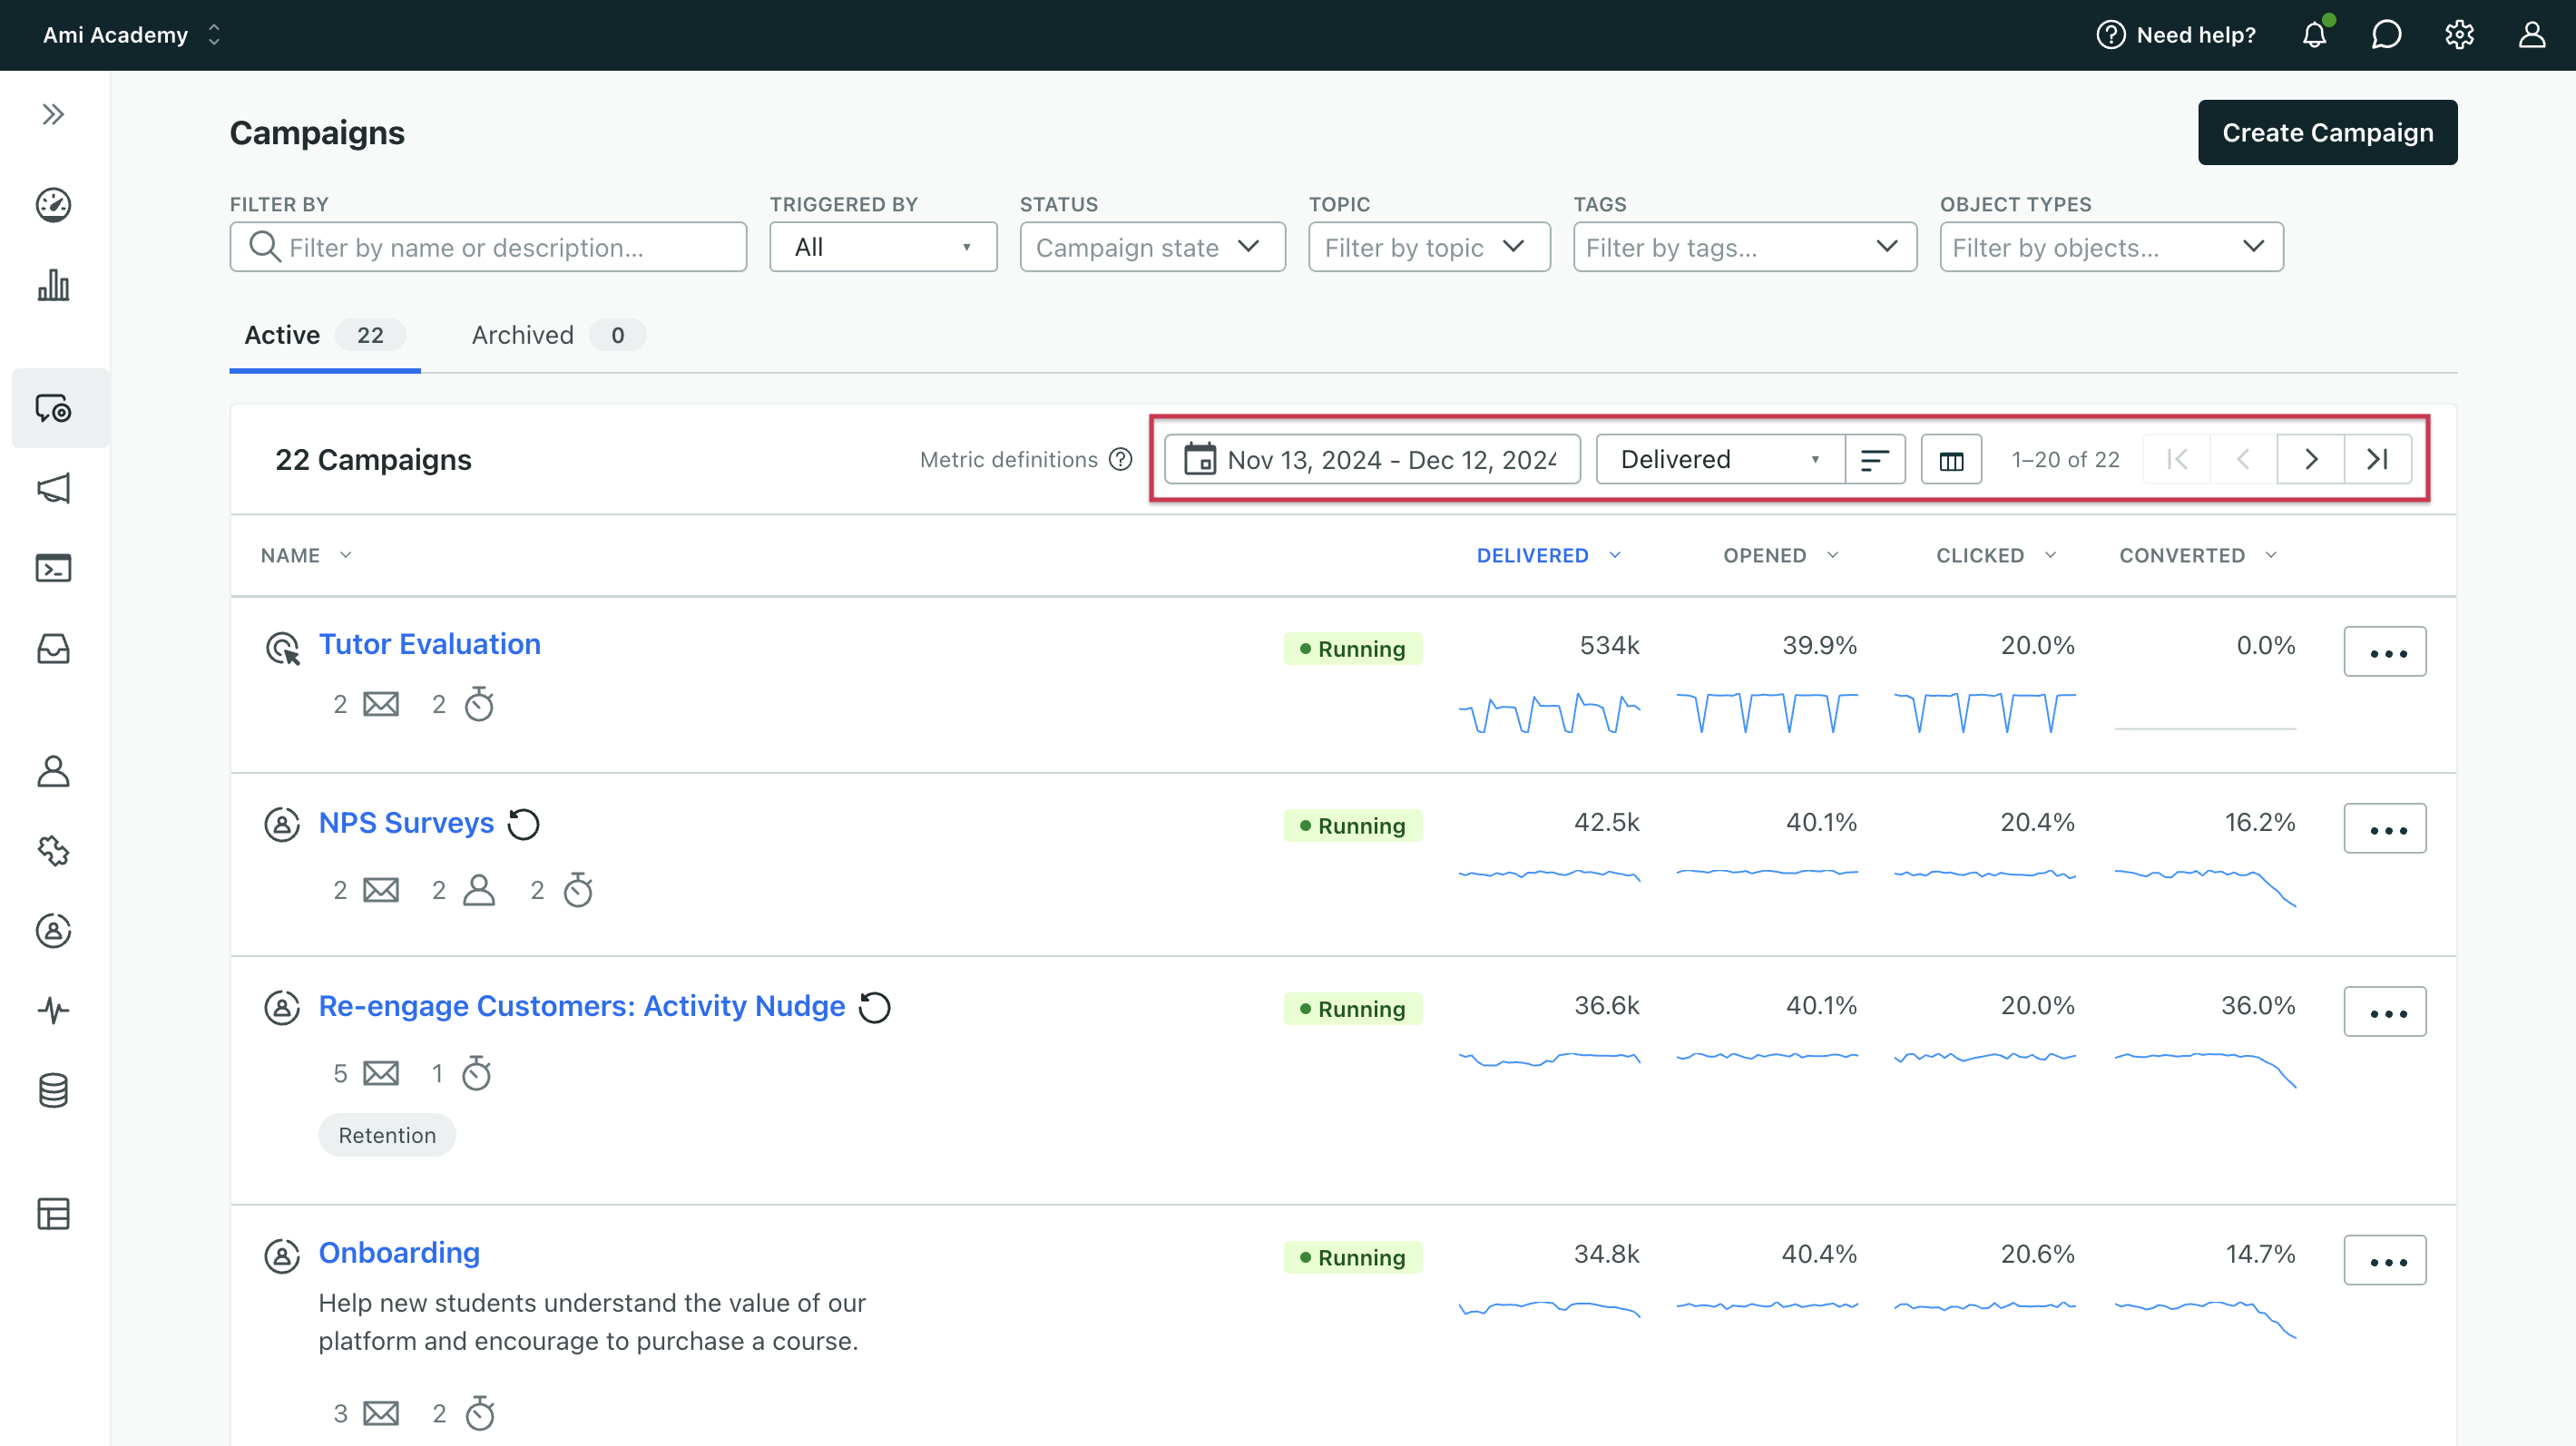
Task: Open the Filter by tags dropdown
Action: point(1745,247)
